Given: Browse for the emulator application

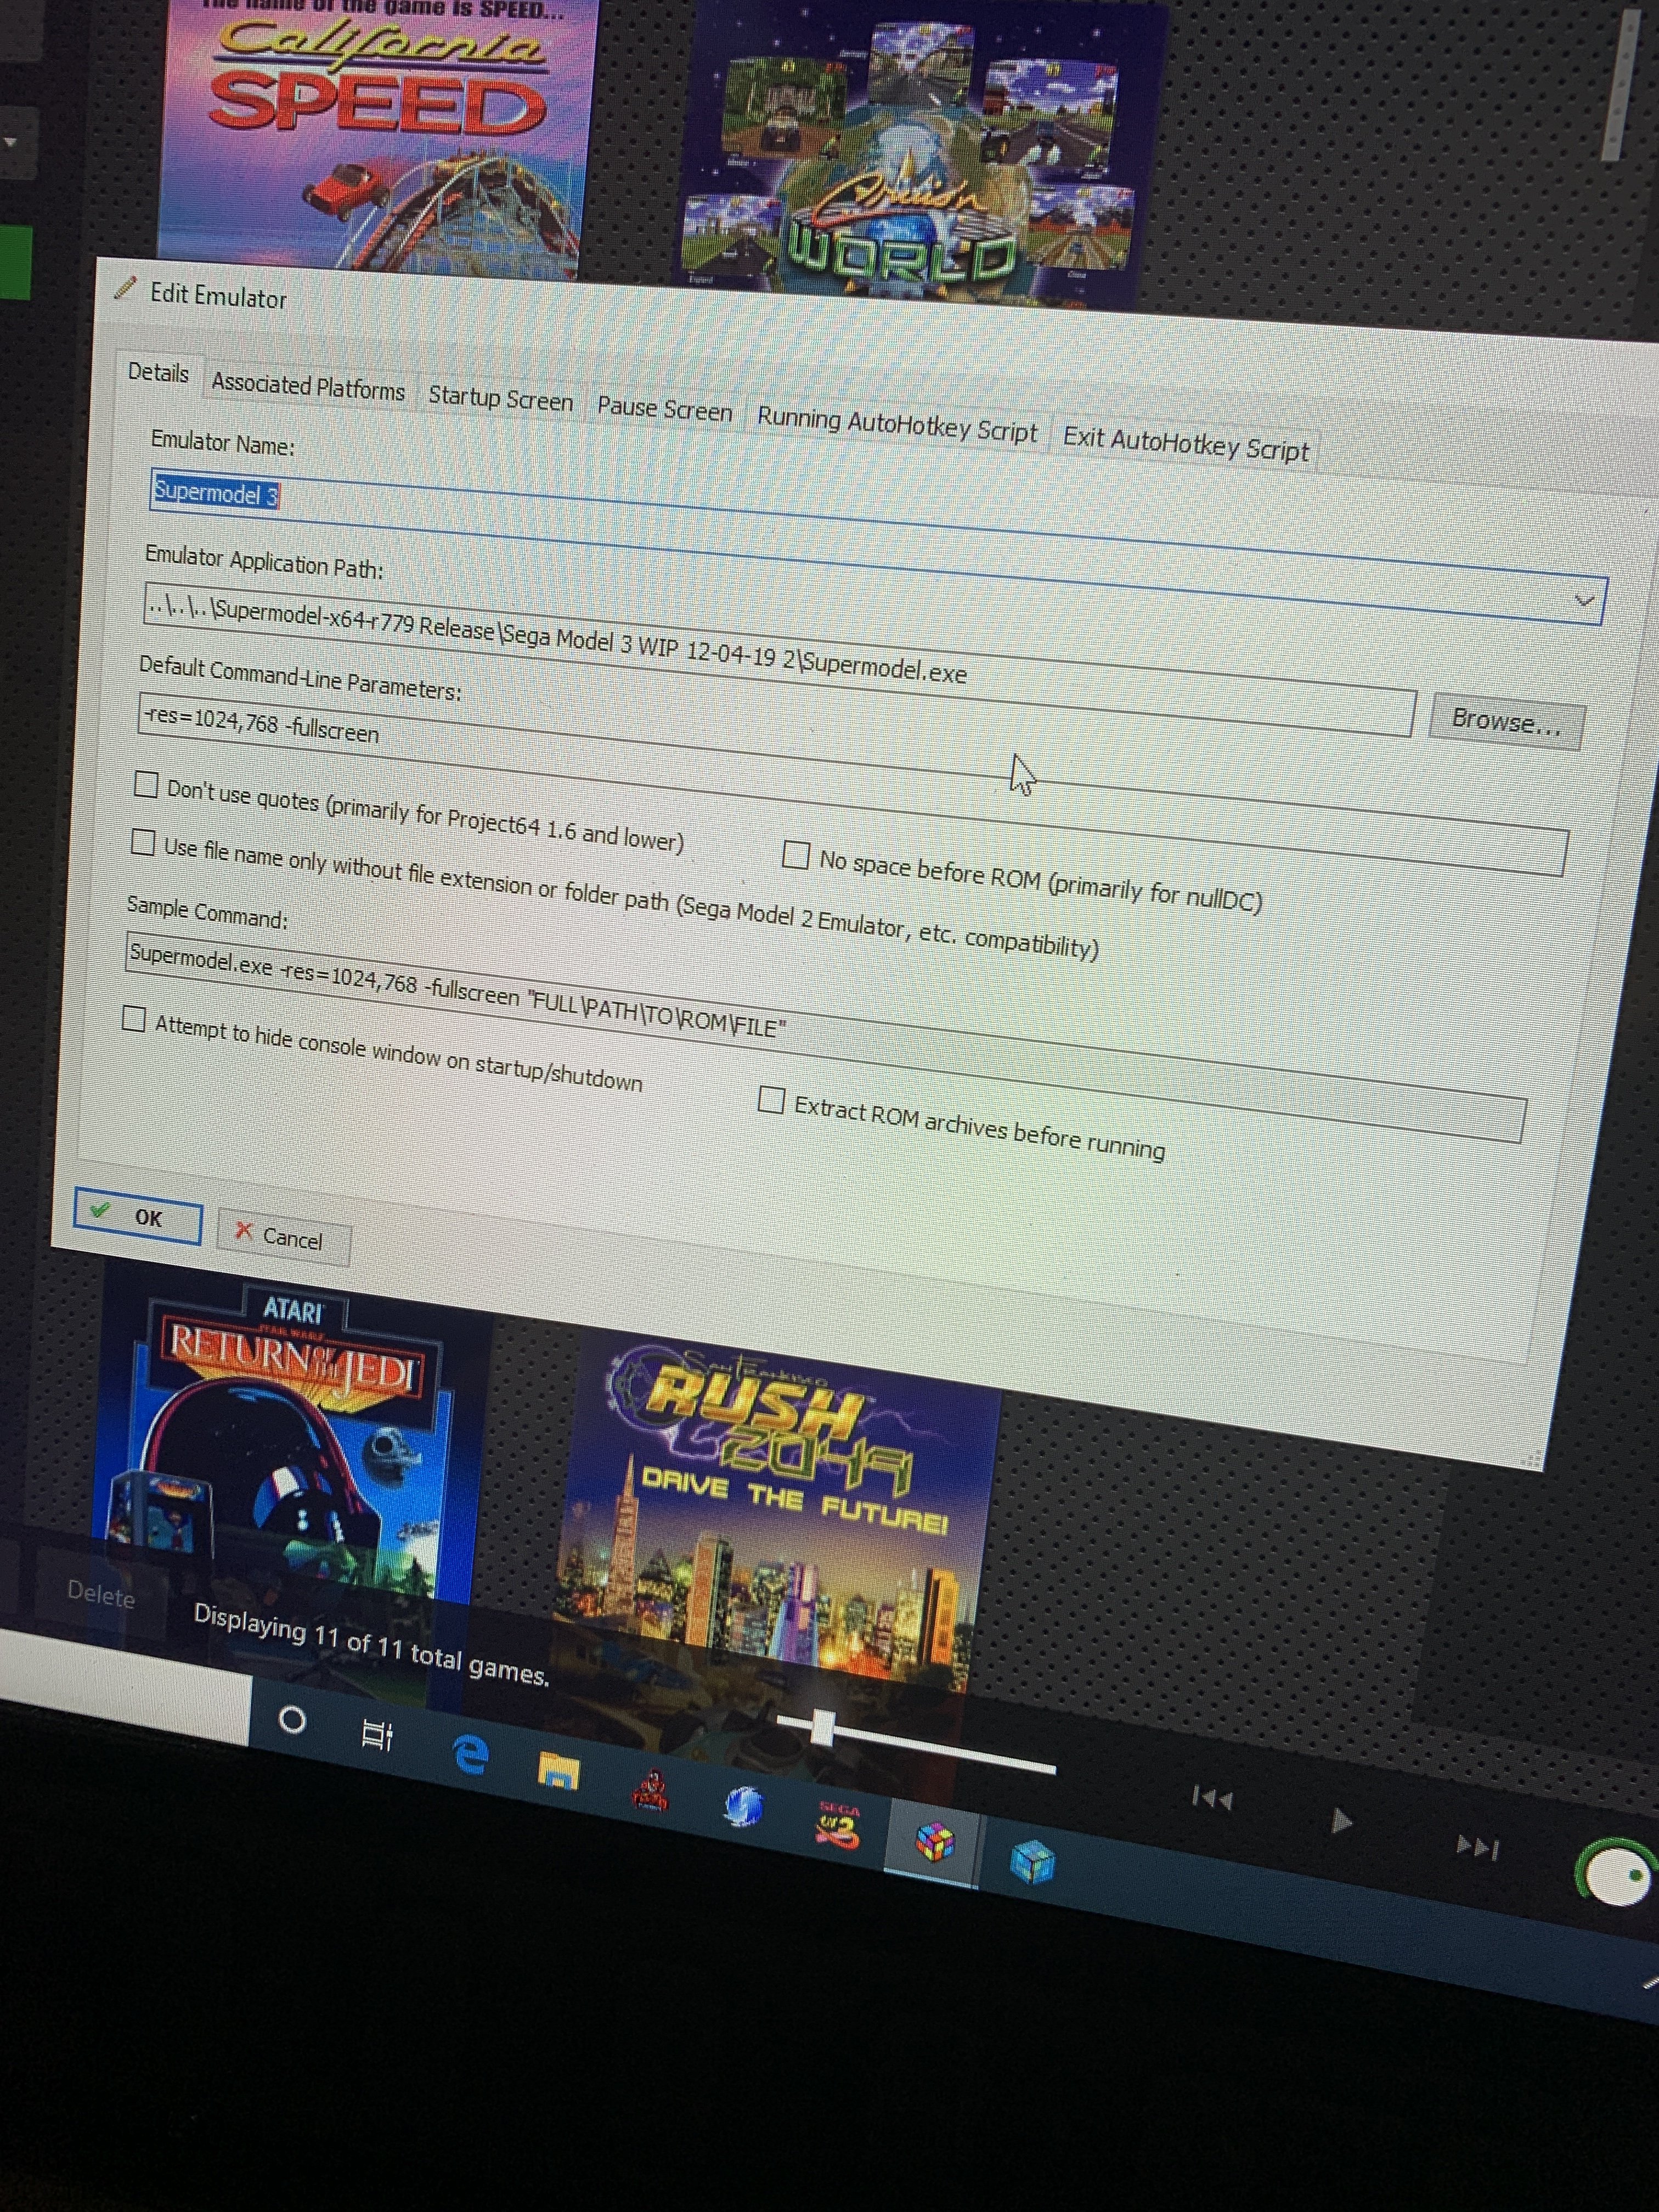Looking at the screenshot, I should [1506, 721].
